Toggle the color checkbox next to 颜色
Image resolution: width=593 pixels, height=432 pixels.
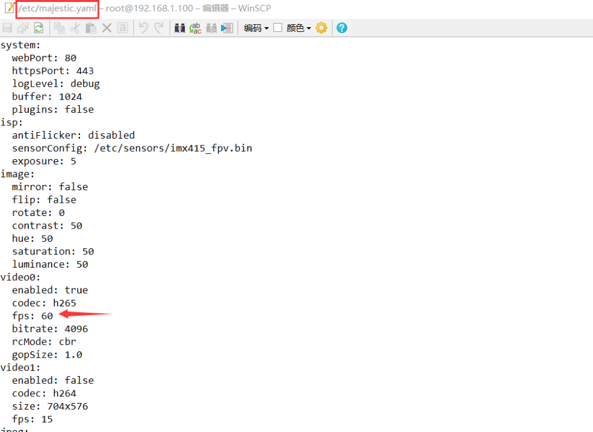point(278,28)
